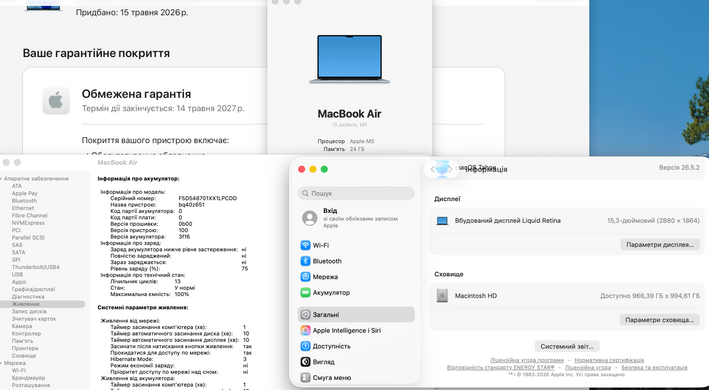Select Брандмауер under Мережа tree
Viewport: 709px width, 390px height.
click(28, 378)
